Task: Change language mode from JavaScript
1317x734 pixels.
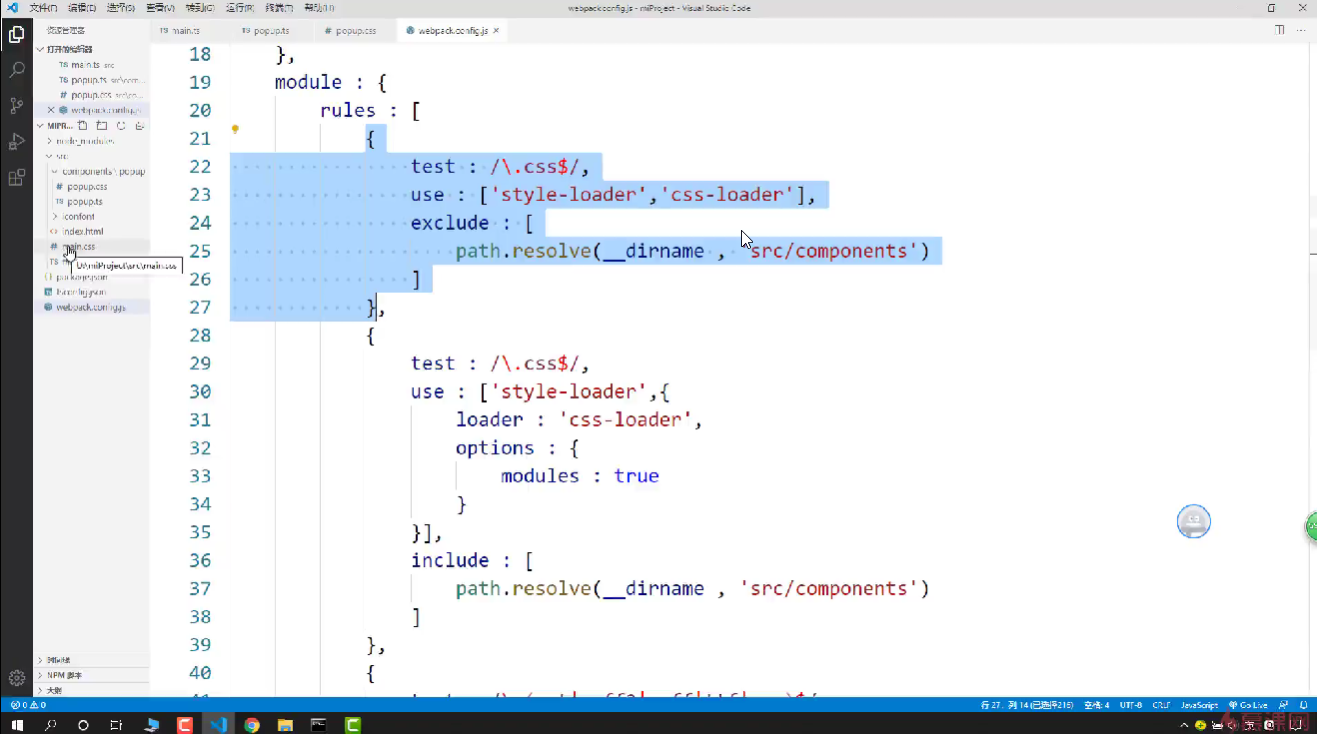Action: click(1199, 705)
